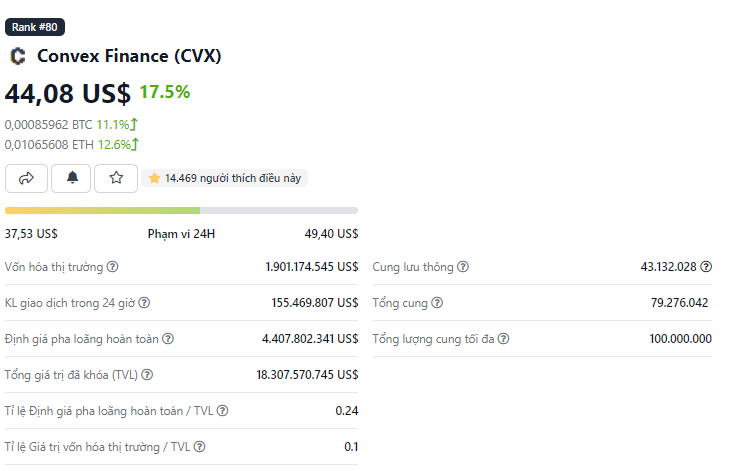The image size is (739, 471).
Task: Click market cap value 1.901.174.545 US$
Action: point(312,267)
